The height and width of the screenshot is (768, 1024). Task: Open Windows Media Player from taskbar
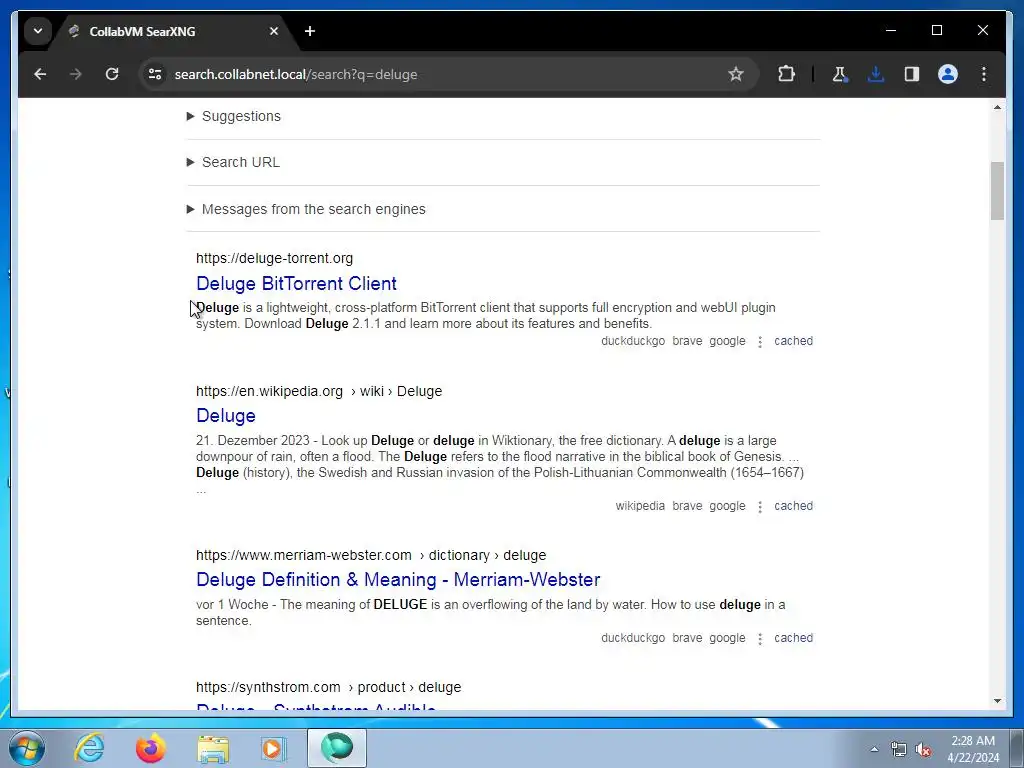pyautogui.click(x=273, y=748)
